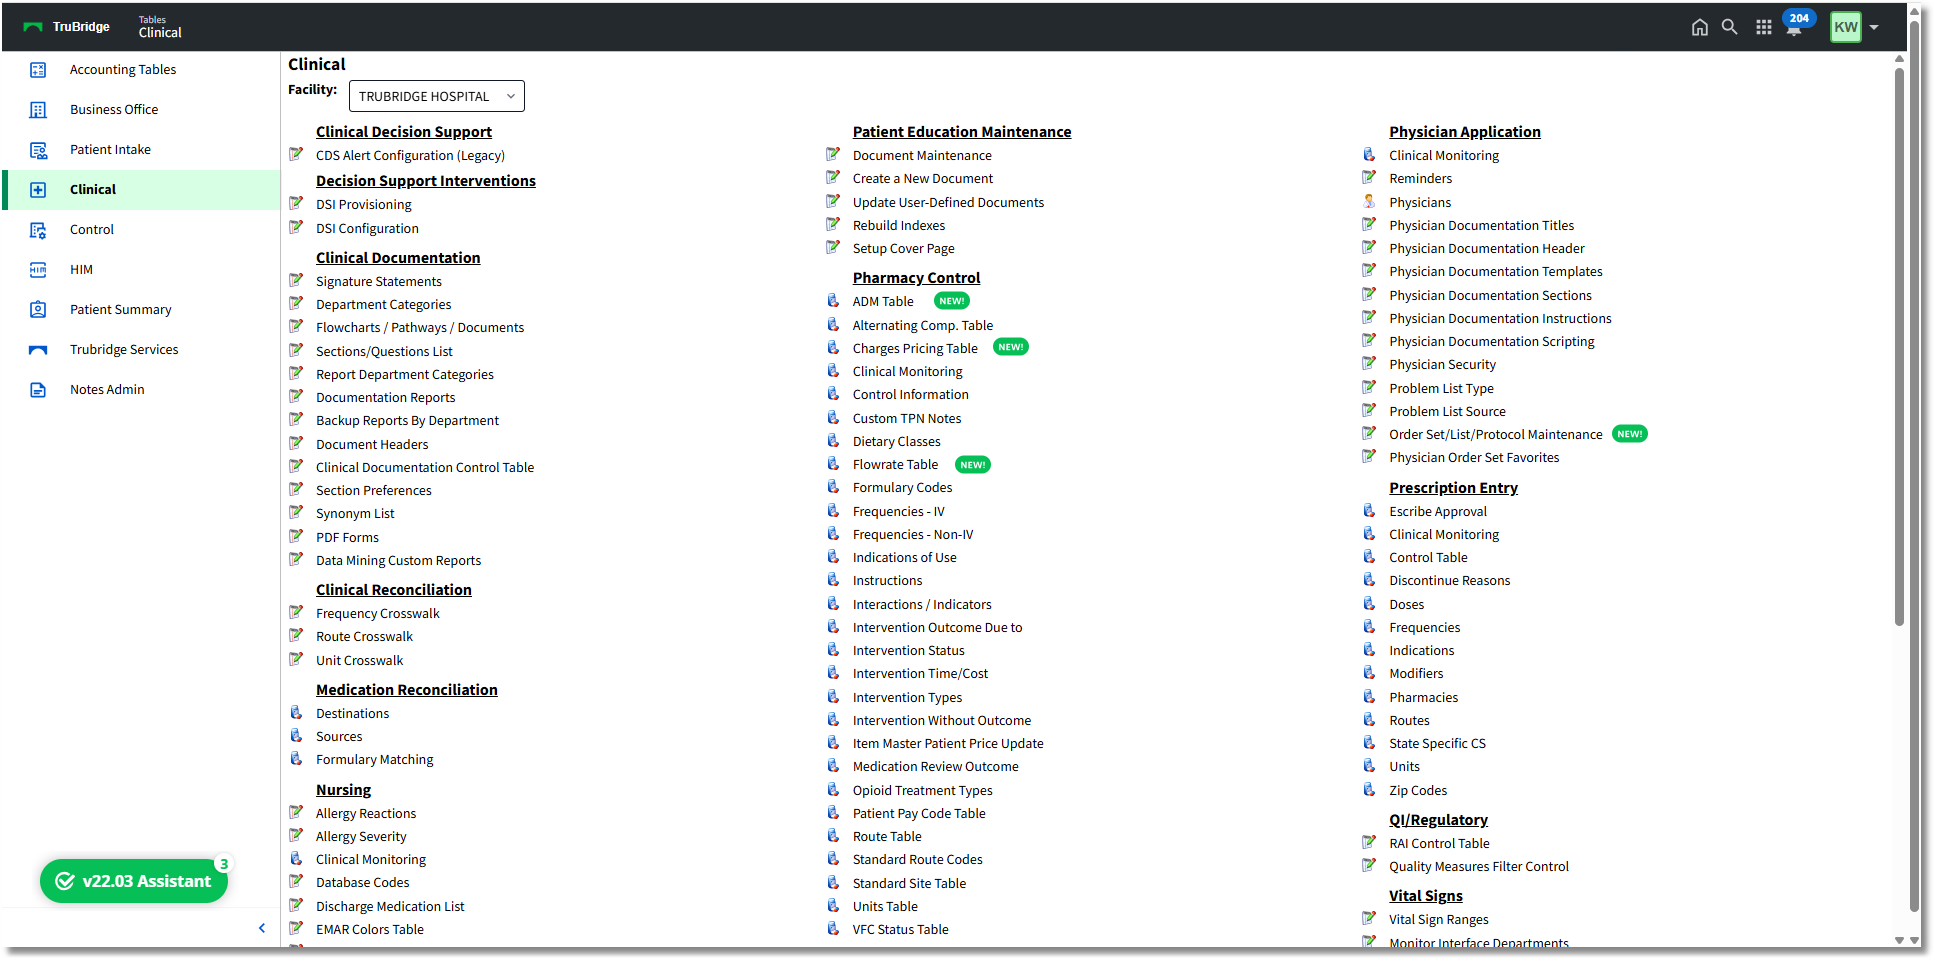The image size is (1935, 961).
Task: Open Zip Codes link
Action: pyautogui.click(x=1418, y=790)
